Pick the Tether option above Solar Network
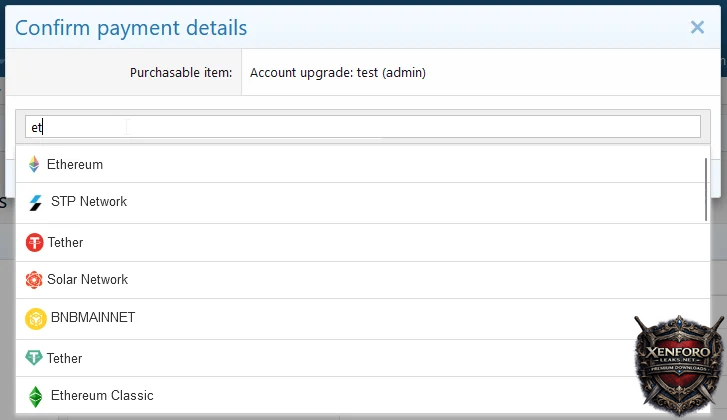Image resolution: width=727 pixels, height=420 pixels. coord(66,242)
